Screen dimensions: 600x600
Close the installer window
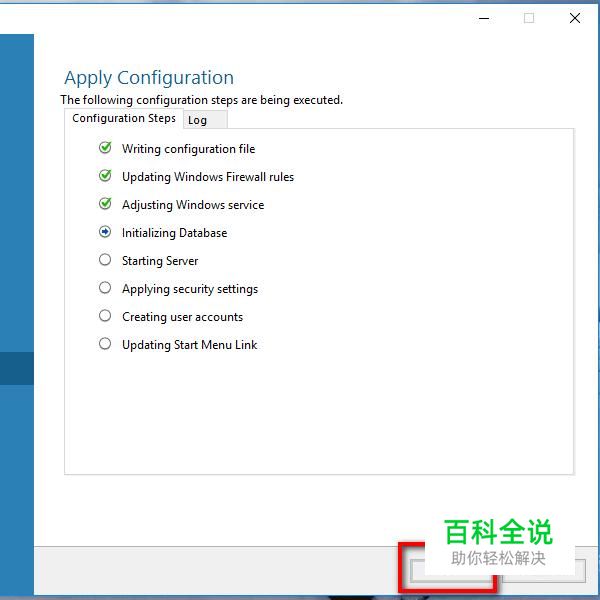click(x=575, y=18)
